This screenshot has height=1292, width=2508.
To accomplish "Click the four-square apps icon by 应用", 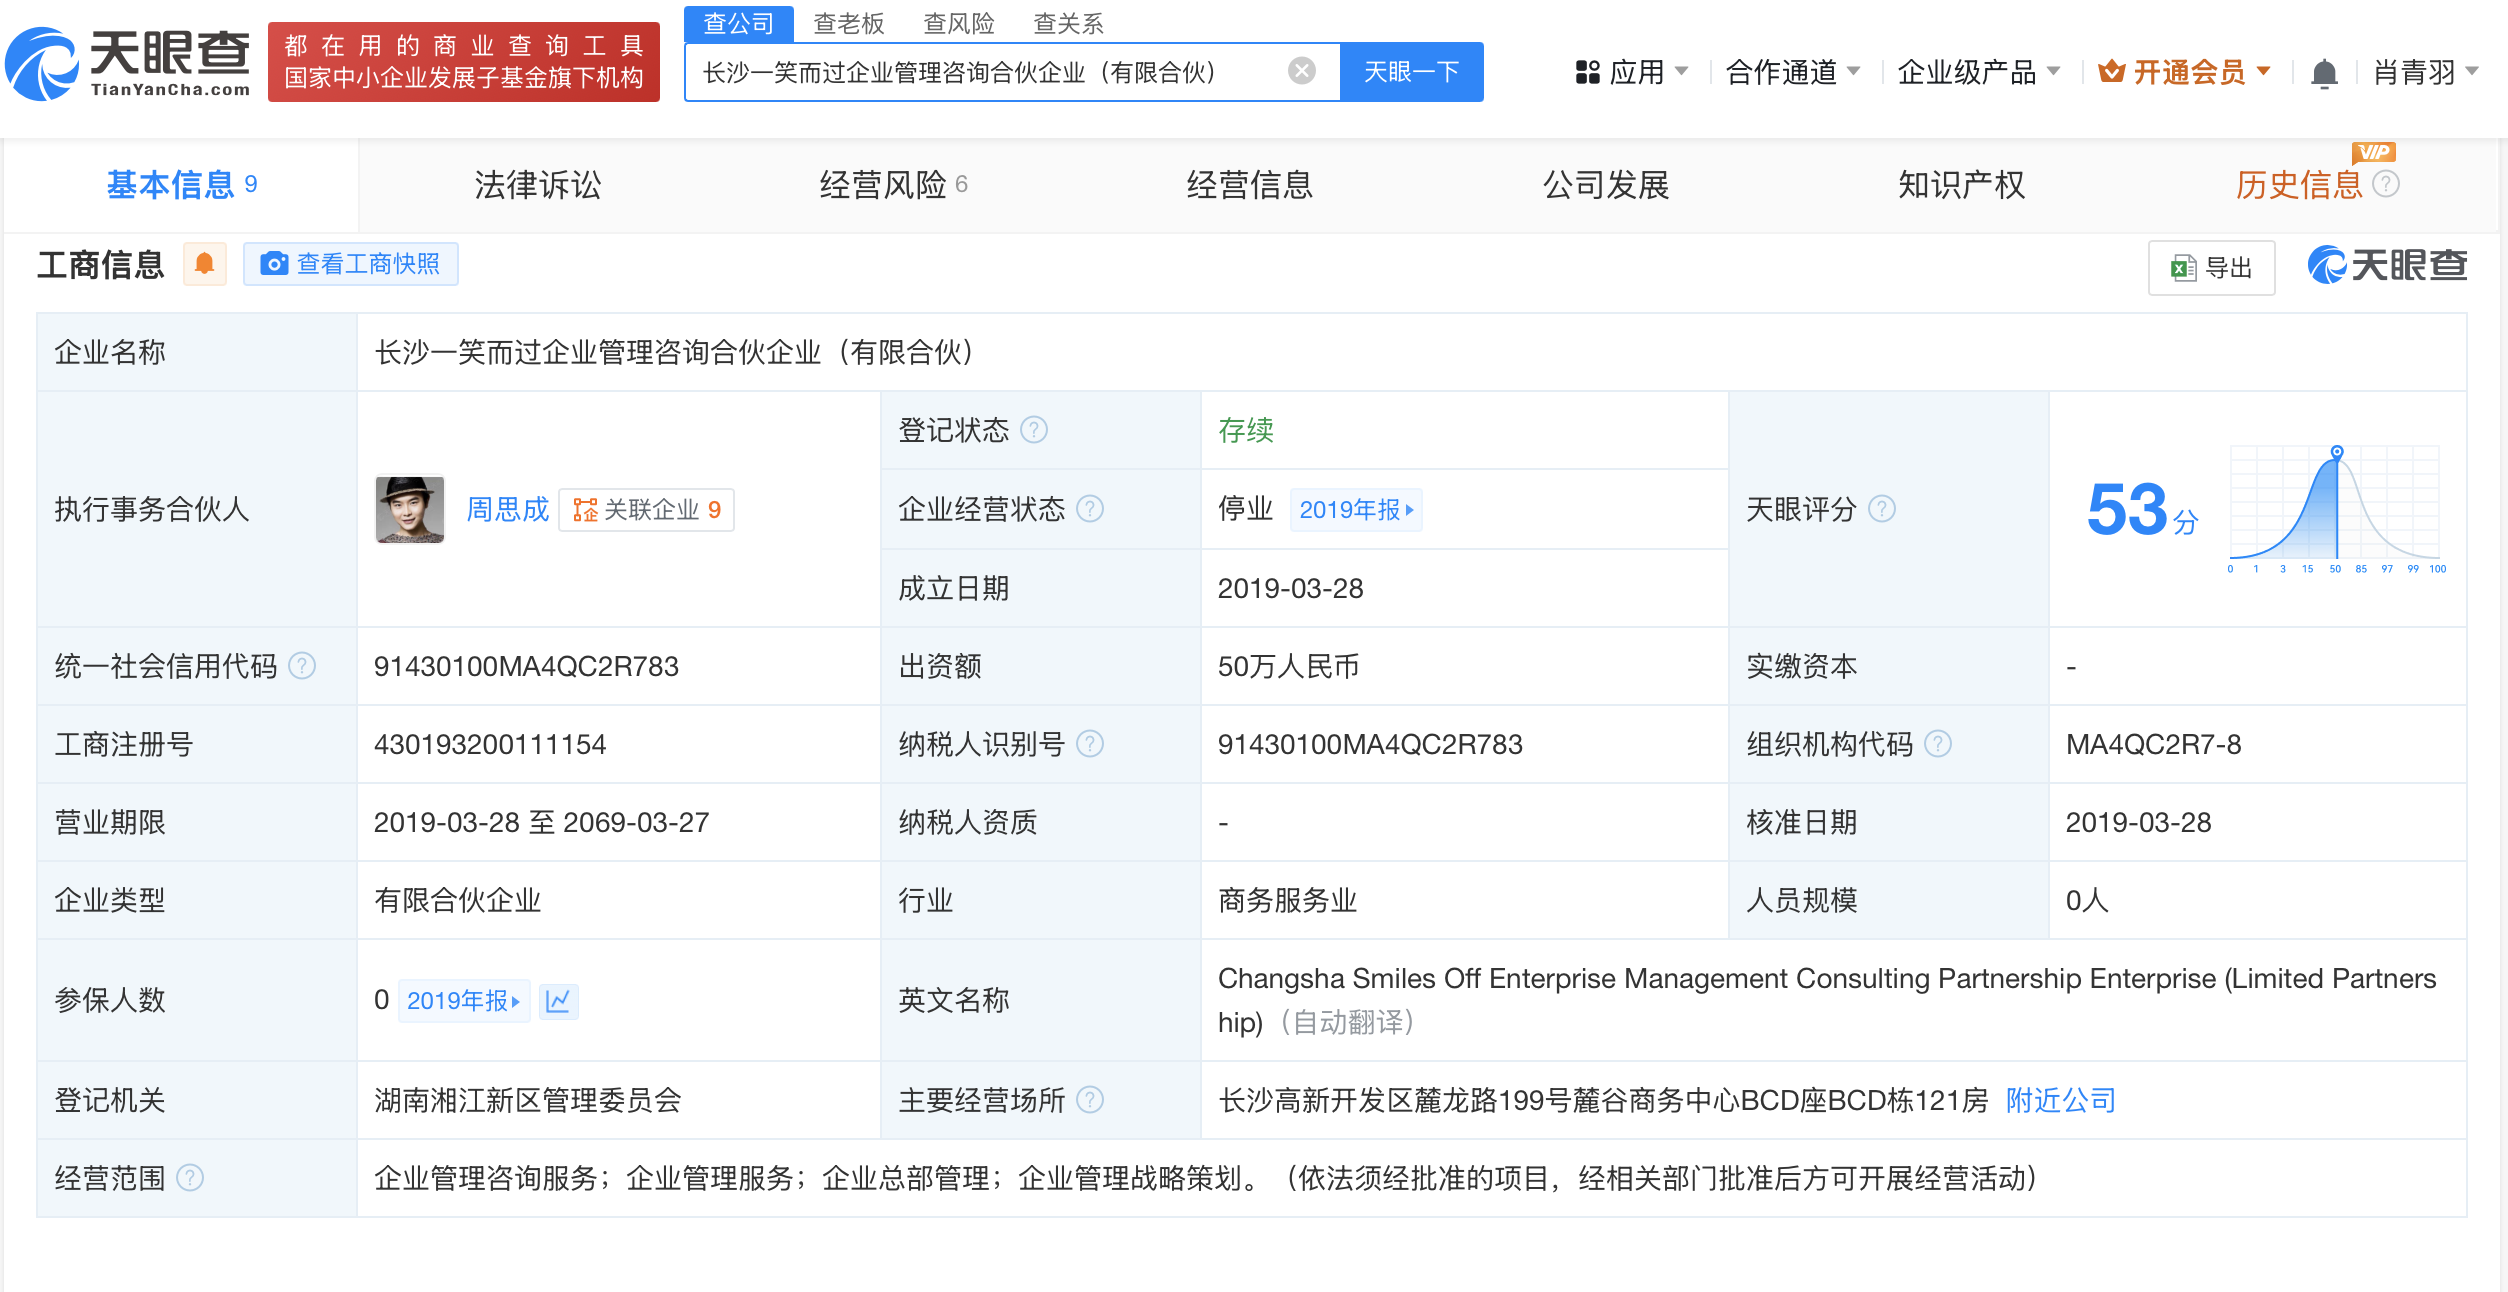I will (1587, 72).
